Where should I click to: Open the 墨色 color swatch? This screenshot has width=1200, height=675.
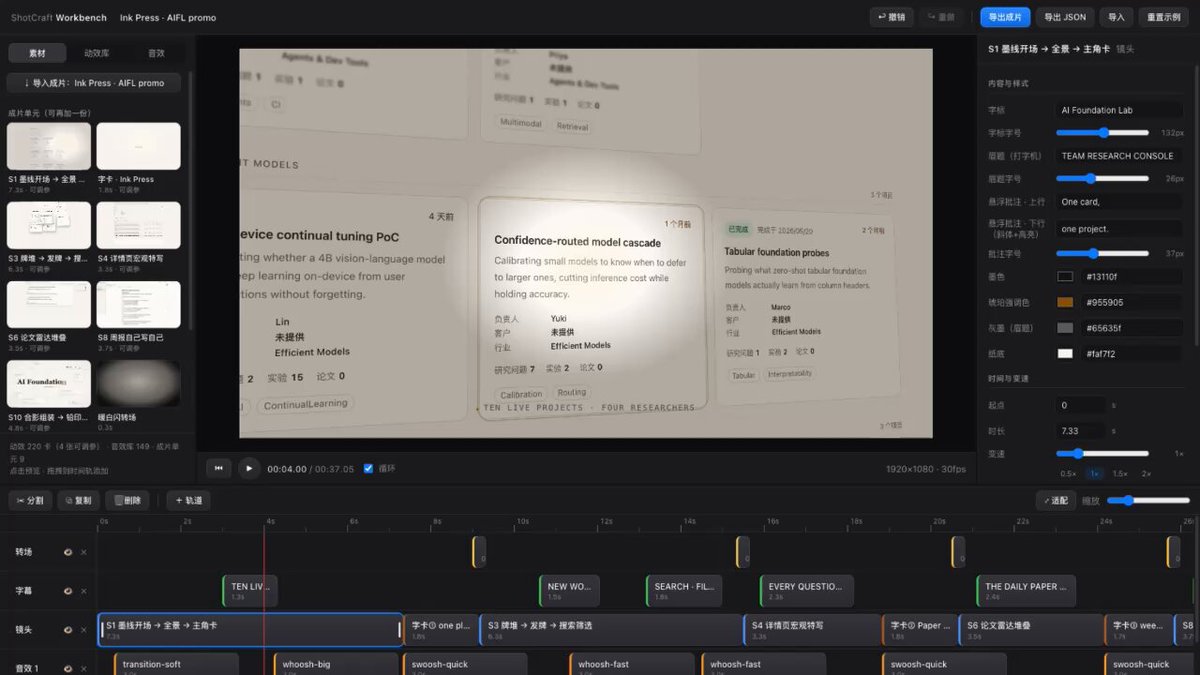tap(1066, 276)
